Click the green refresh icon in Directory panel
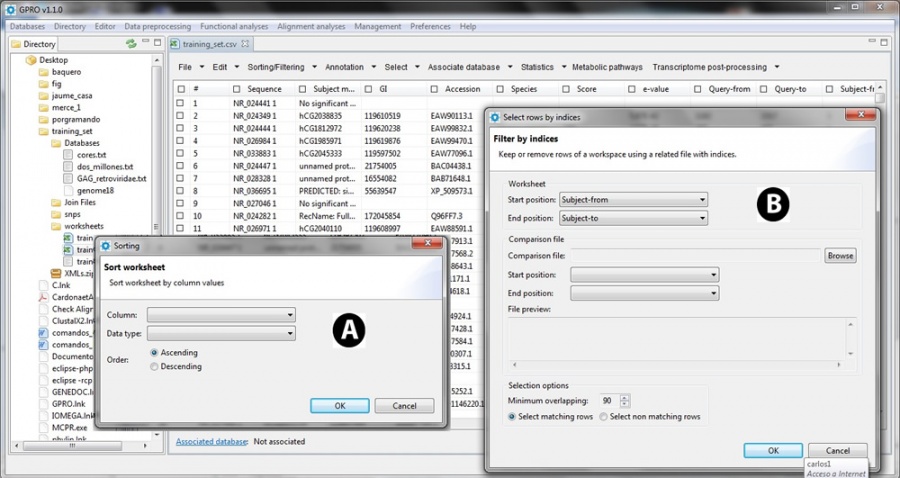 (x=131, y=44)
